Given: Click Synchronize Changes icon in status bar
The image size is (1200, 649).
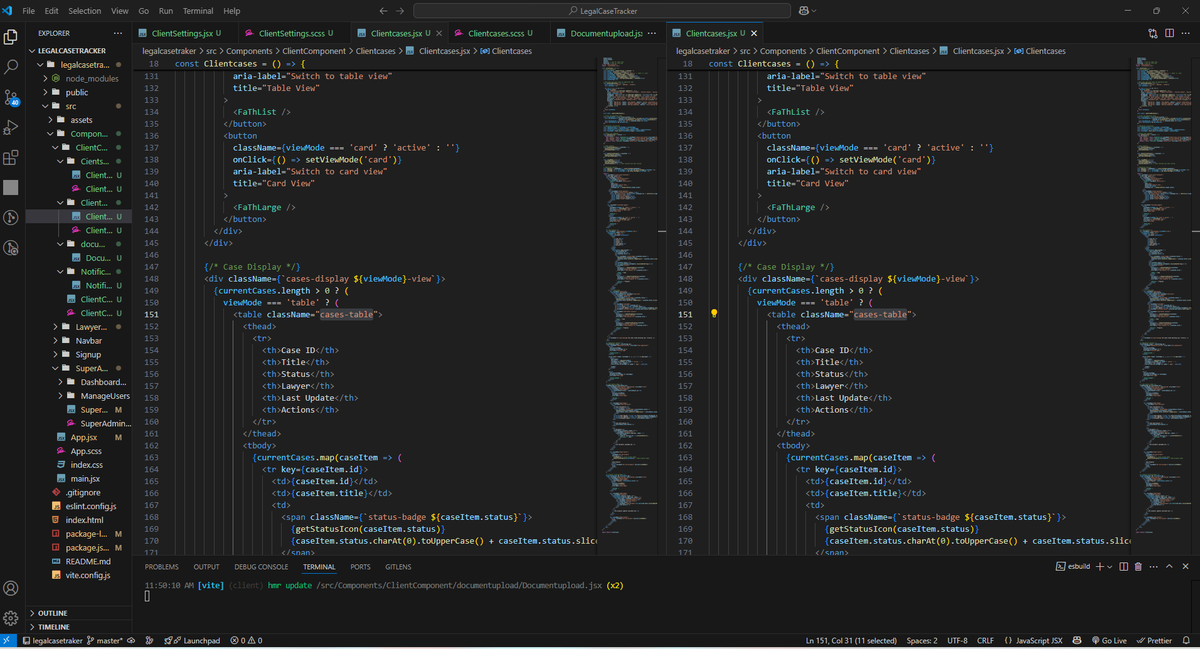Looking at the screenshot, I should 133,640.
